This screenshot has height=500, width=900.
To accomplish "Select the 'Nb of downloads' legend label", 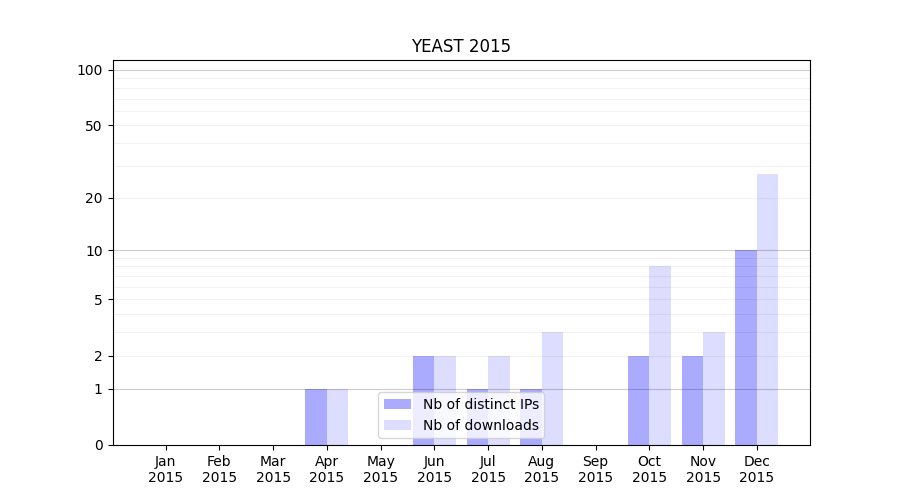I will (x=480, y=425).
